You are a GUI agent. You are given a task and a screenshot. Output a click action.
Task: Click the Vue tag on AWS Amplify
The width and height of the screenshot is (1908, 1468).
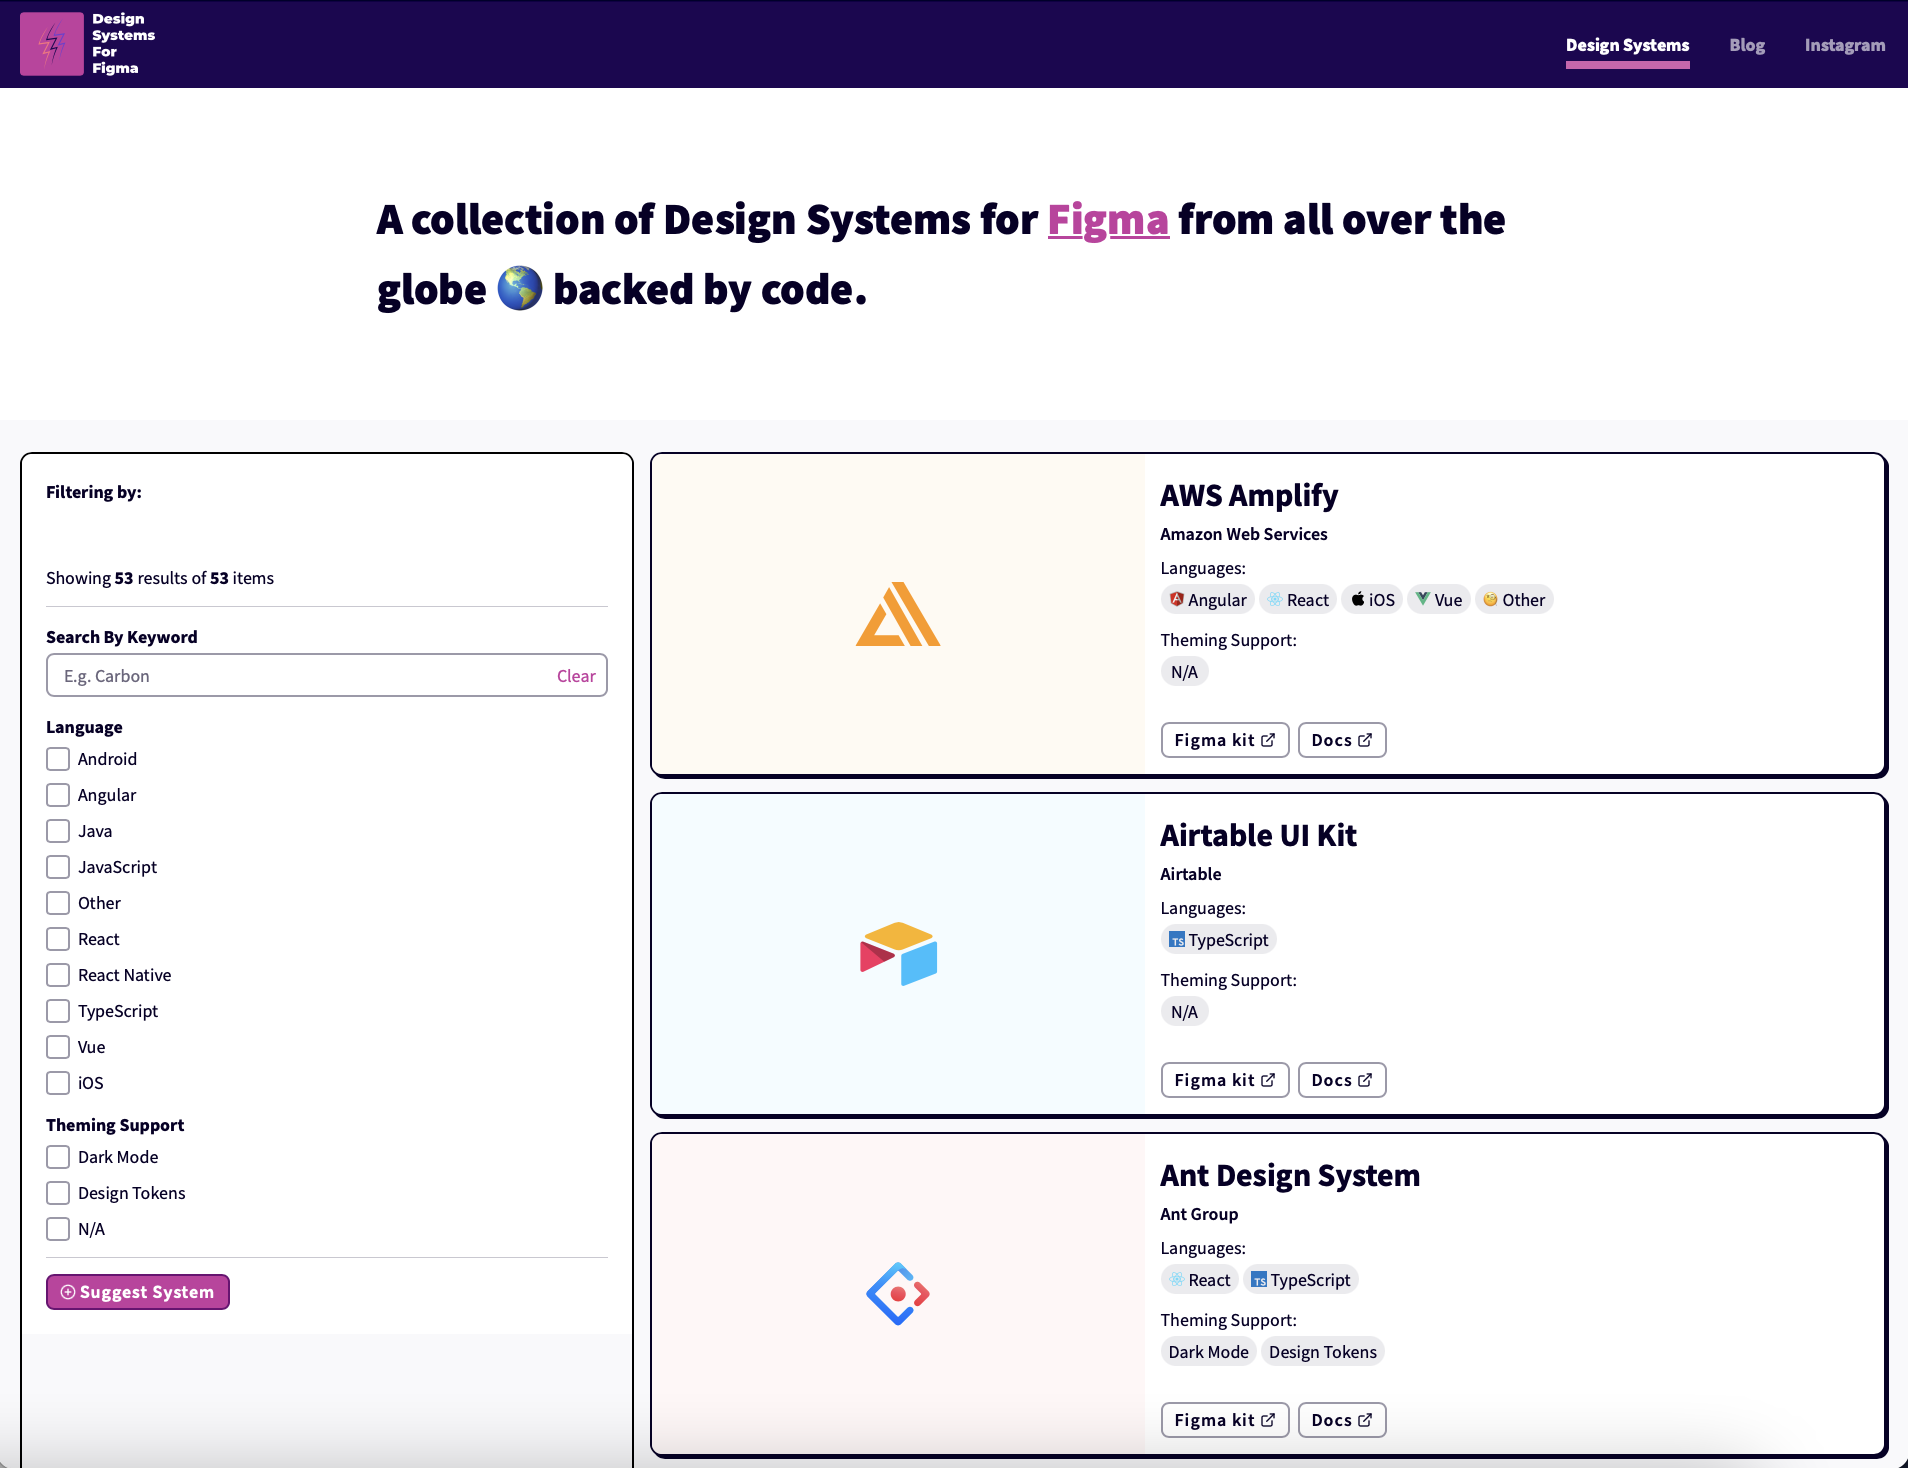[x=1439, y=600]
